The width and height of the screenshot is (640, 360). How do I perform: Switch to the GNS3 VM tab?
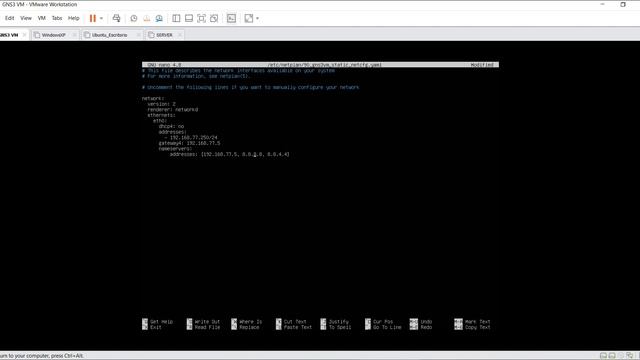coord(10,35)
